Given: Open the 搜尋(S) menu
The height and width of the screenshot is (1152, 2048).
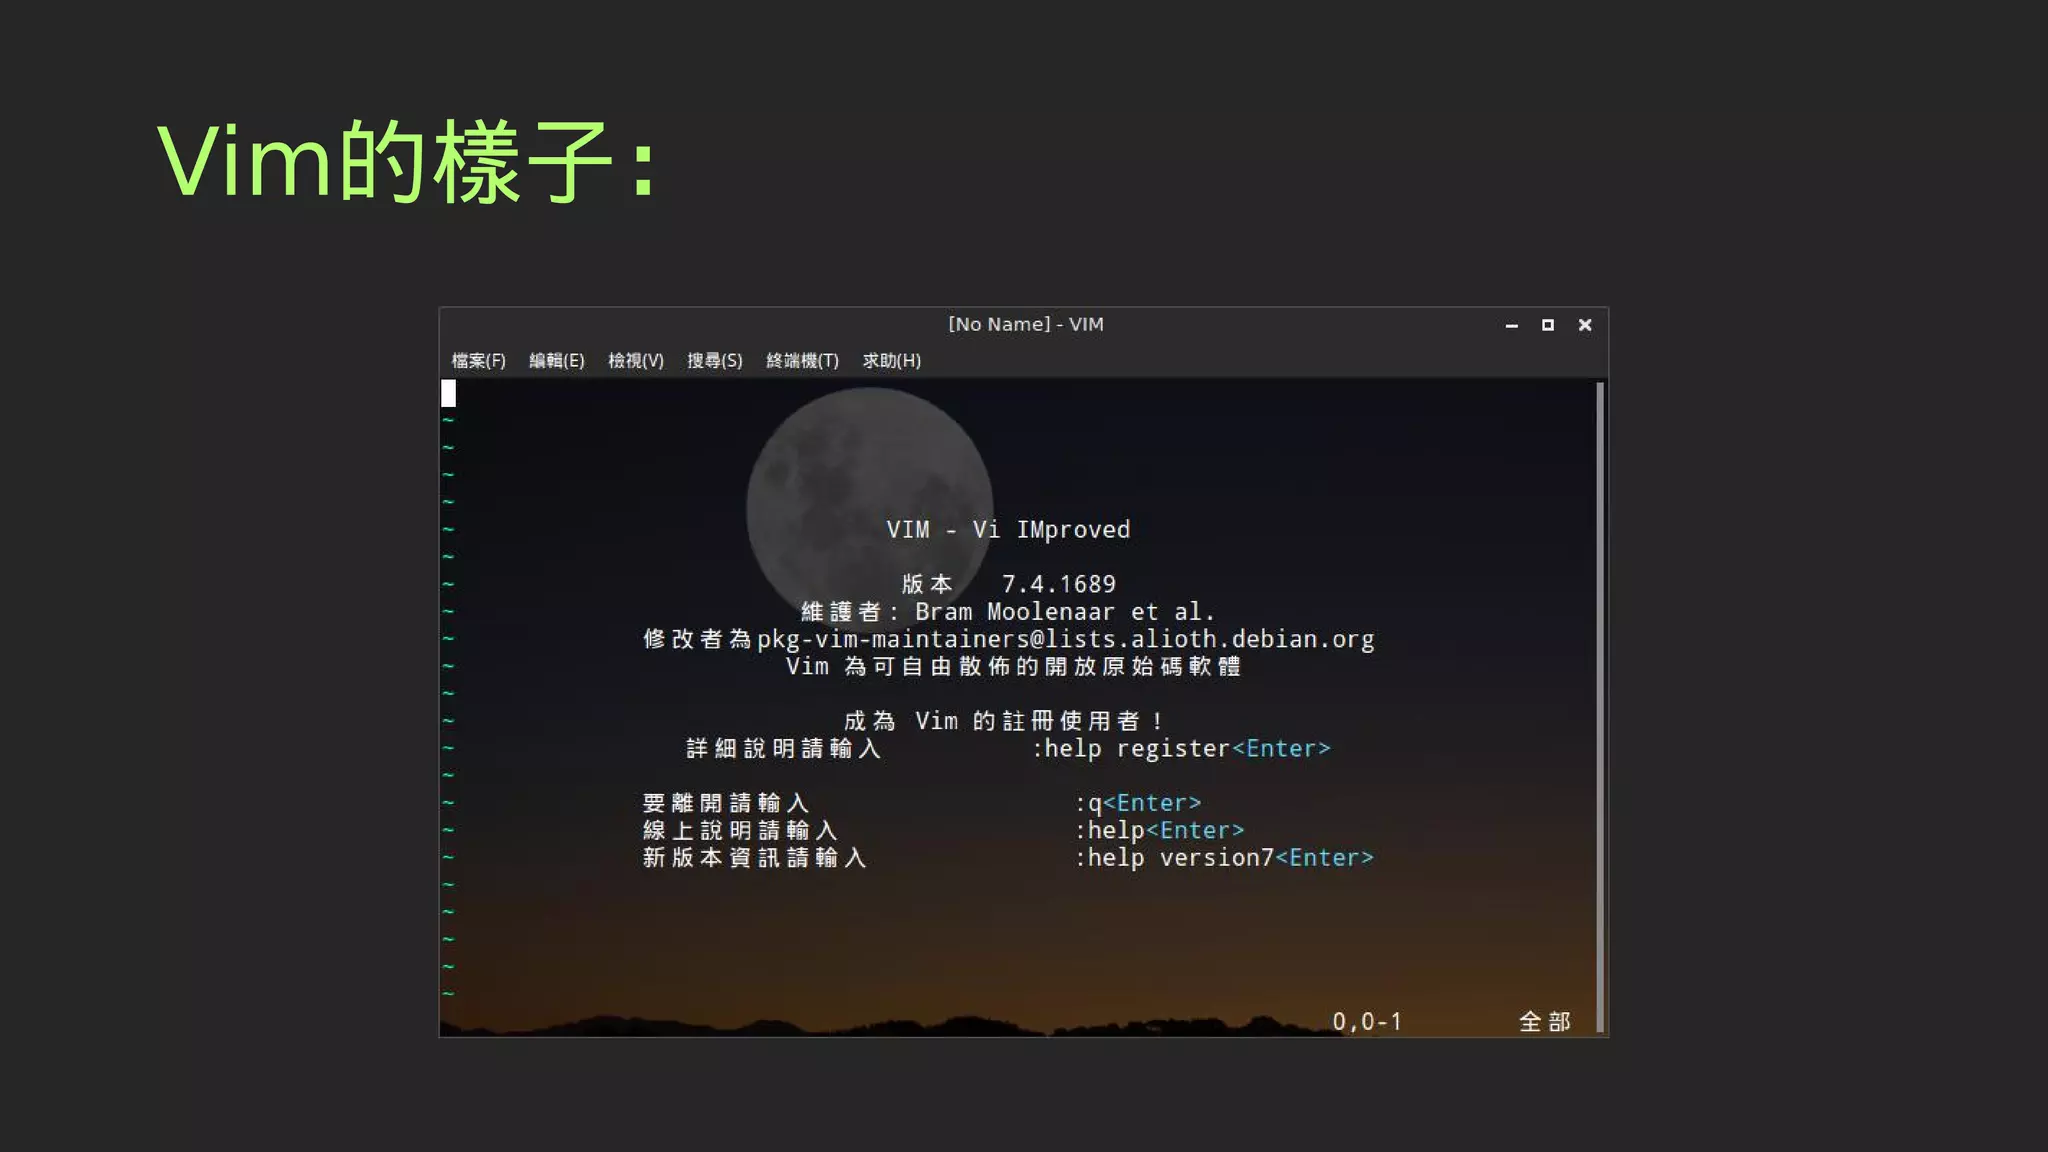Looking at the screenshot, I should coord(714,360).
